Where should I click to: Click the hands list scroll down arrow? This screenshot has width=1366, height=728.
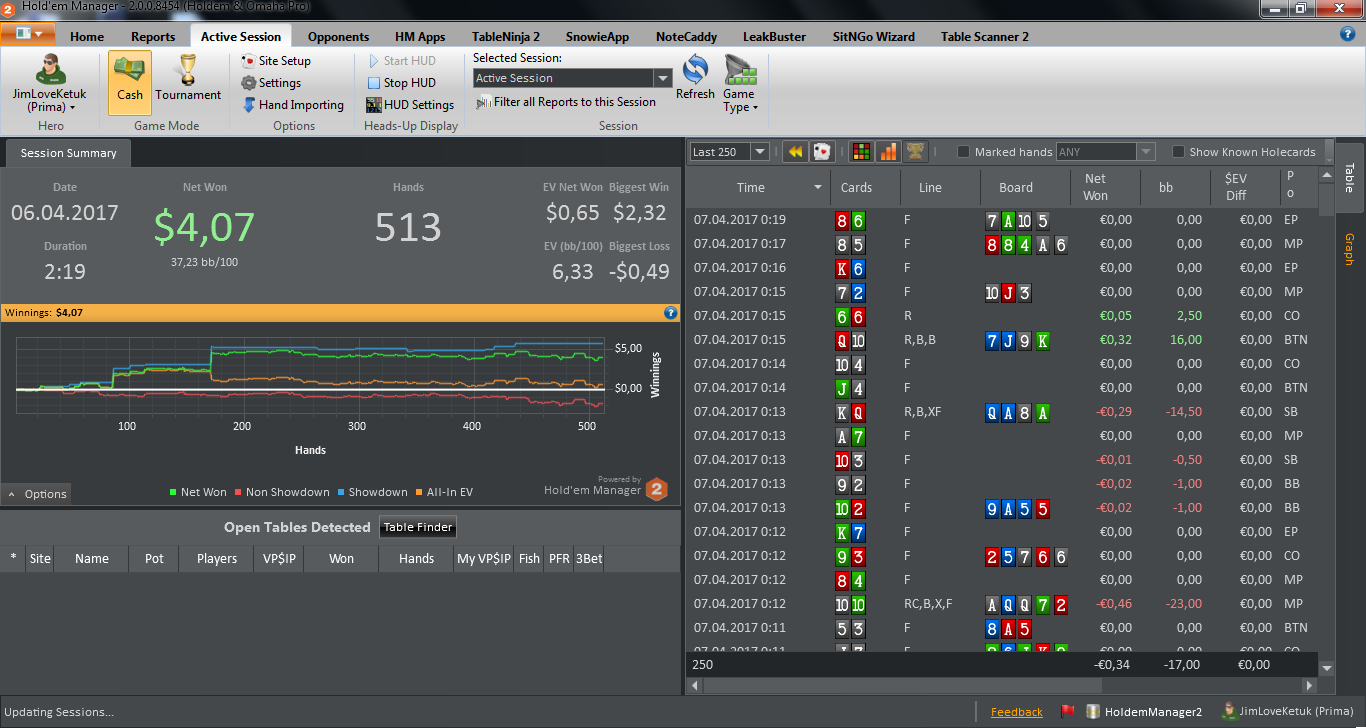pyautogui.click(x=1327, y=668)
